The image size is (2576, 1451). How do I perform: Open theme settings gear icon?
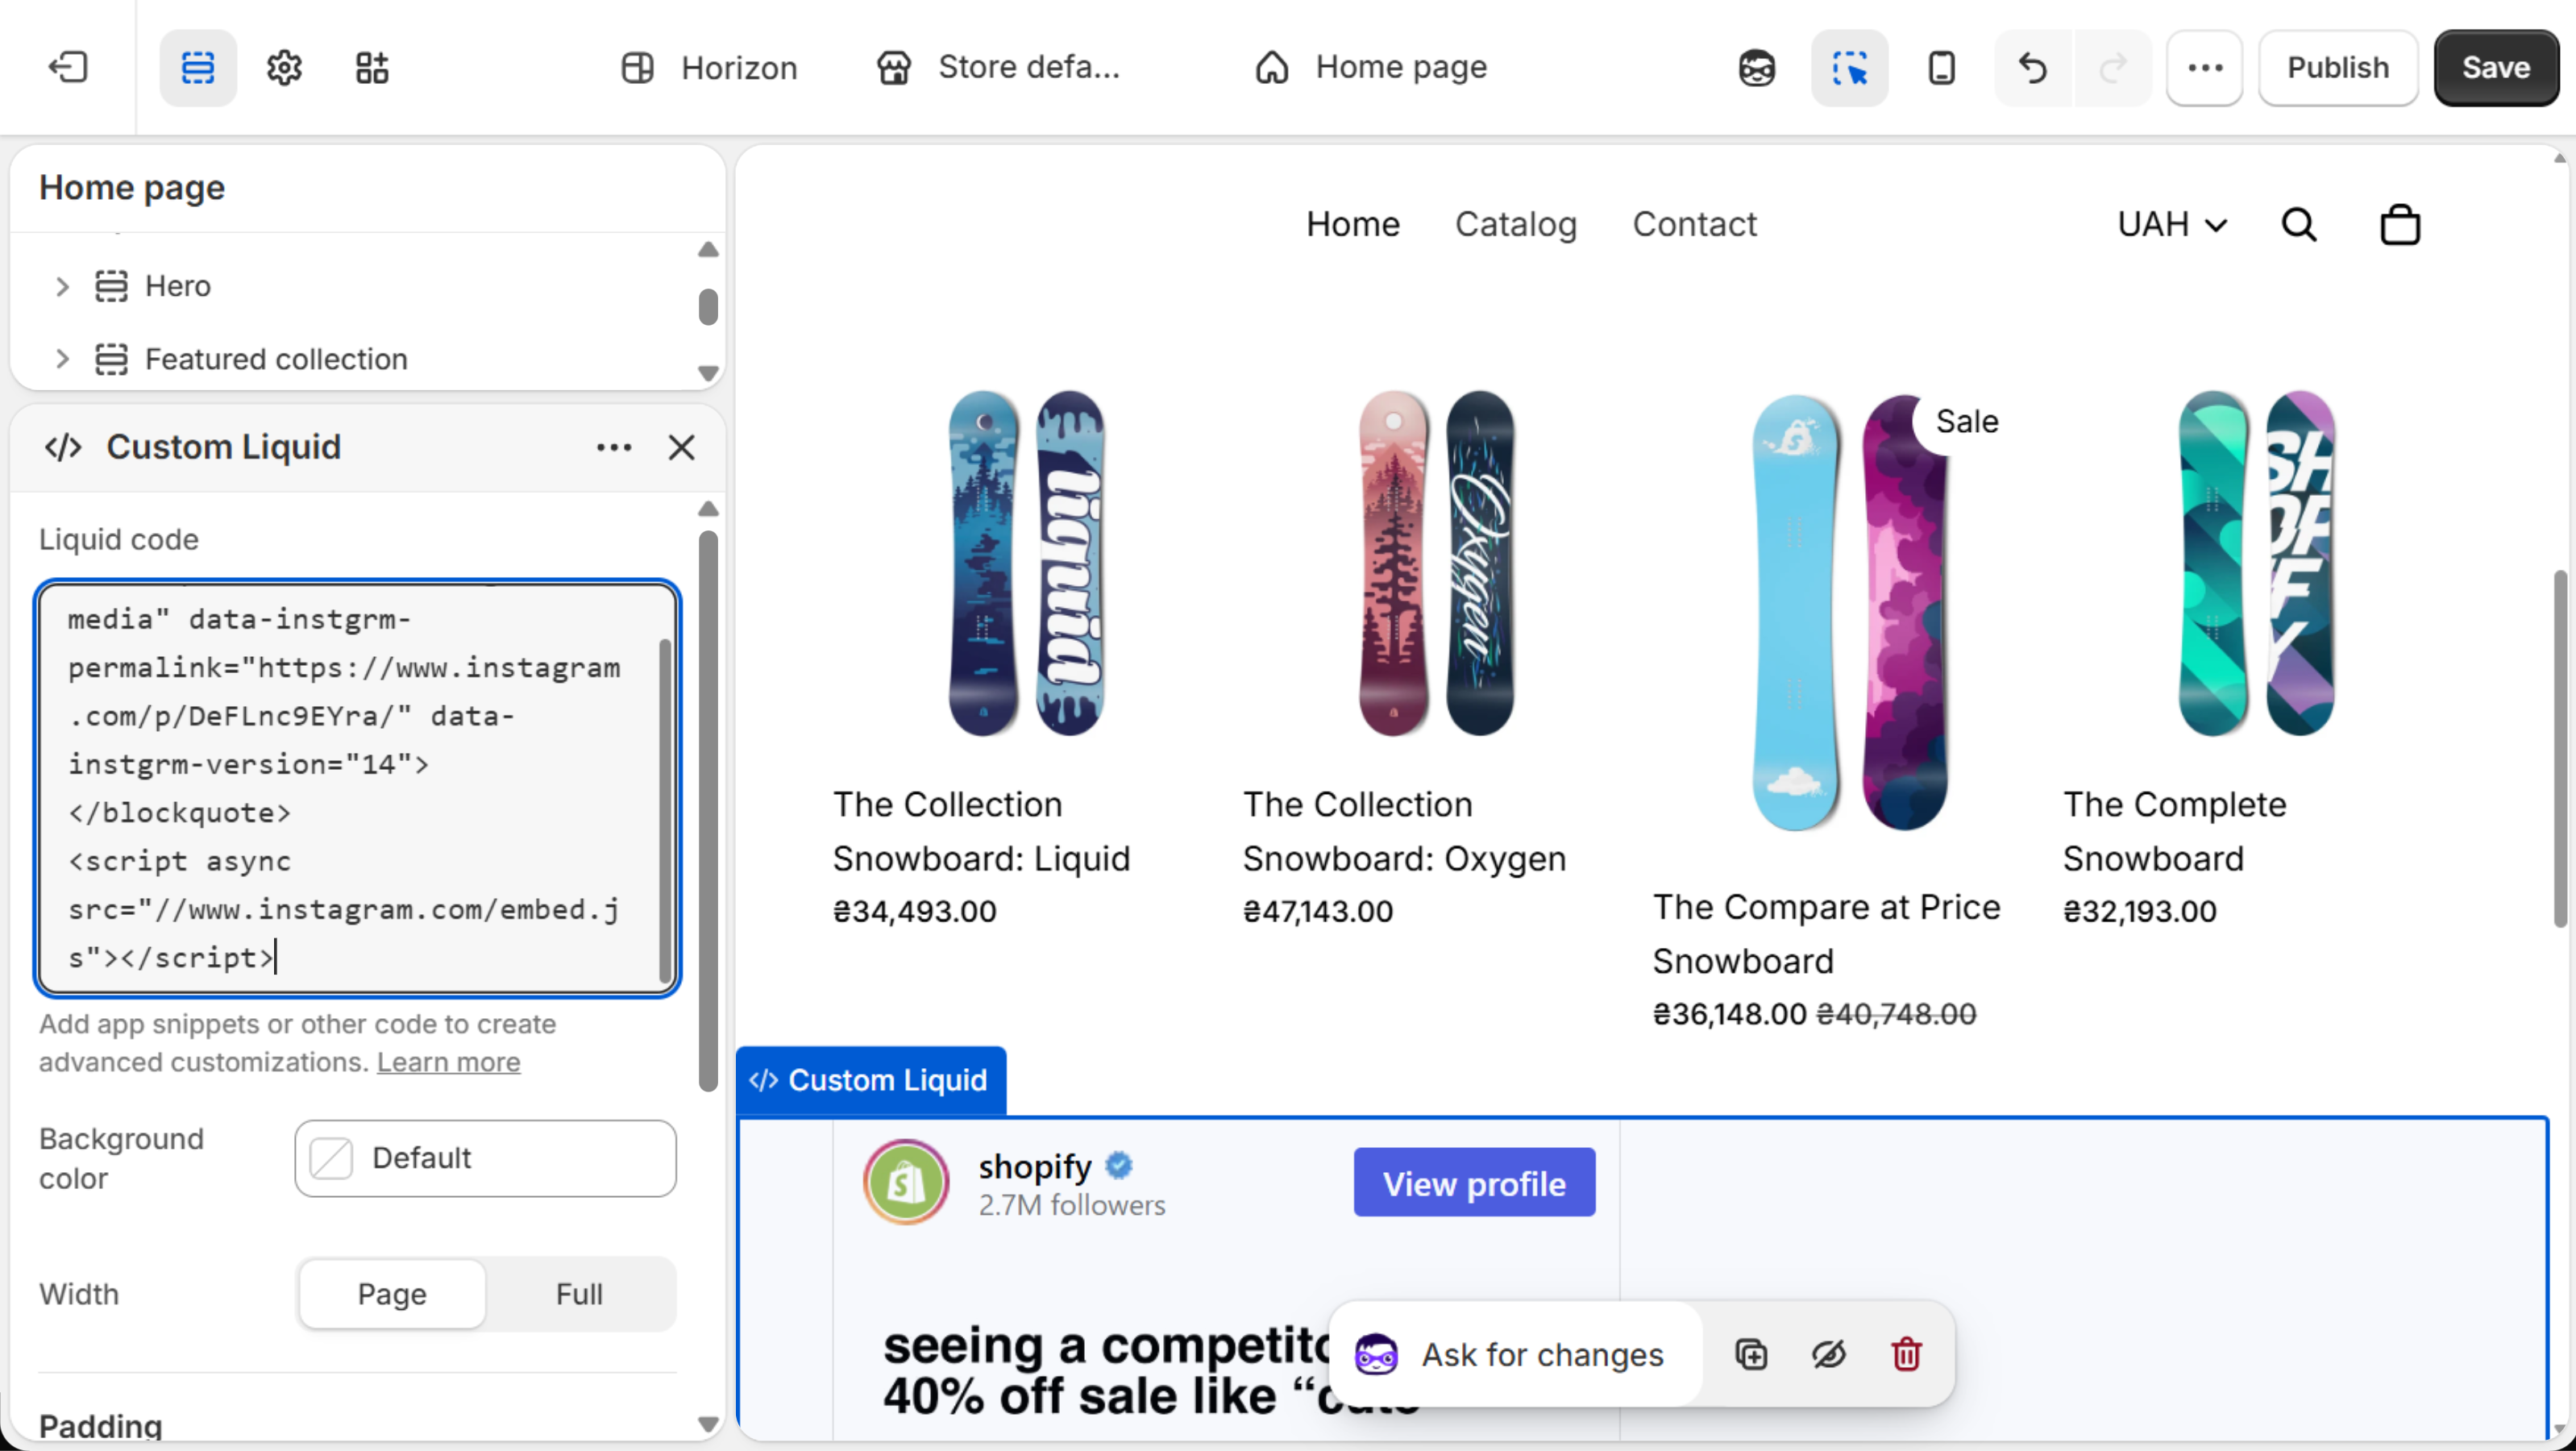(285, 67)
